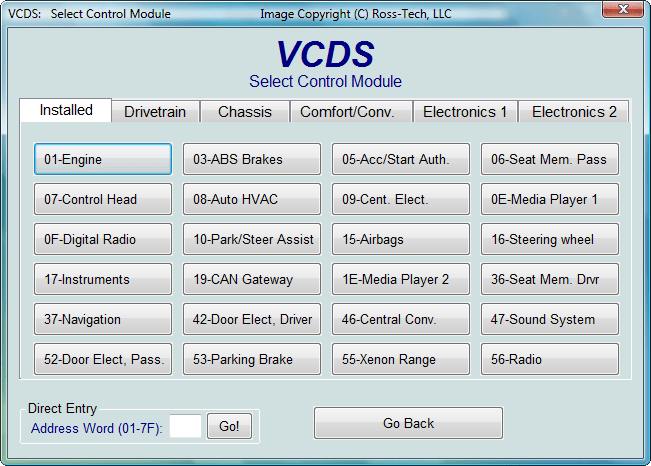Open the 01-Engine control module
651x466 pixels.
point(103,159)
